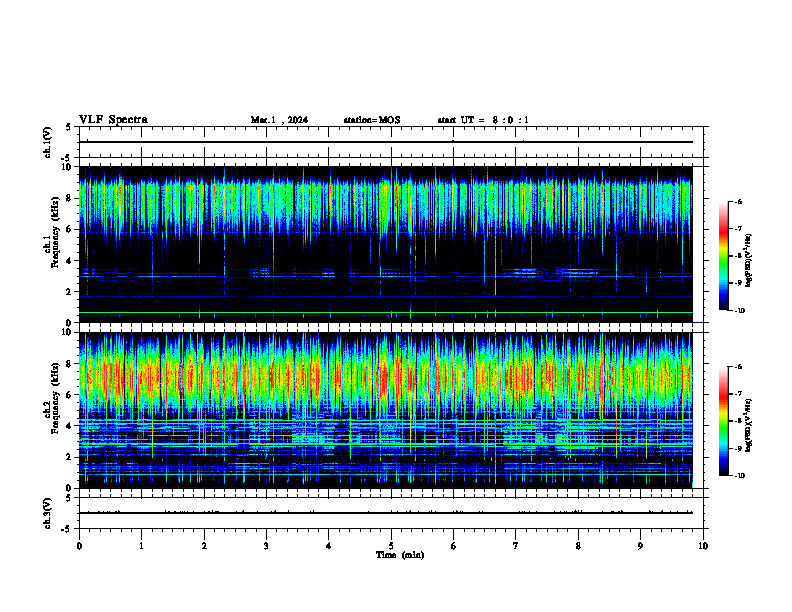The height and width of the screenshot is (612, 792).
Task: Click the ch.2 spectrogram color scale bar
Action: point(724,421)
